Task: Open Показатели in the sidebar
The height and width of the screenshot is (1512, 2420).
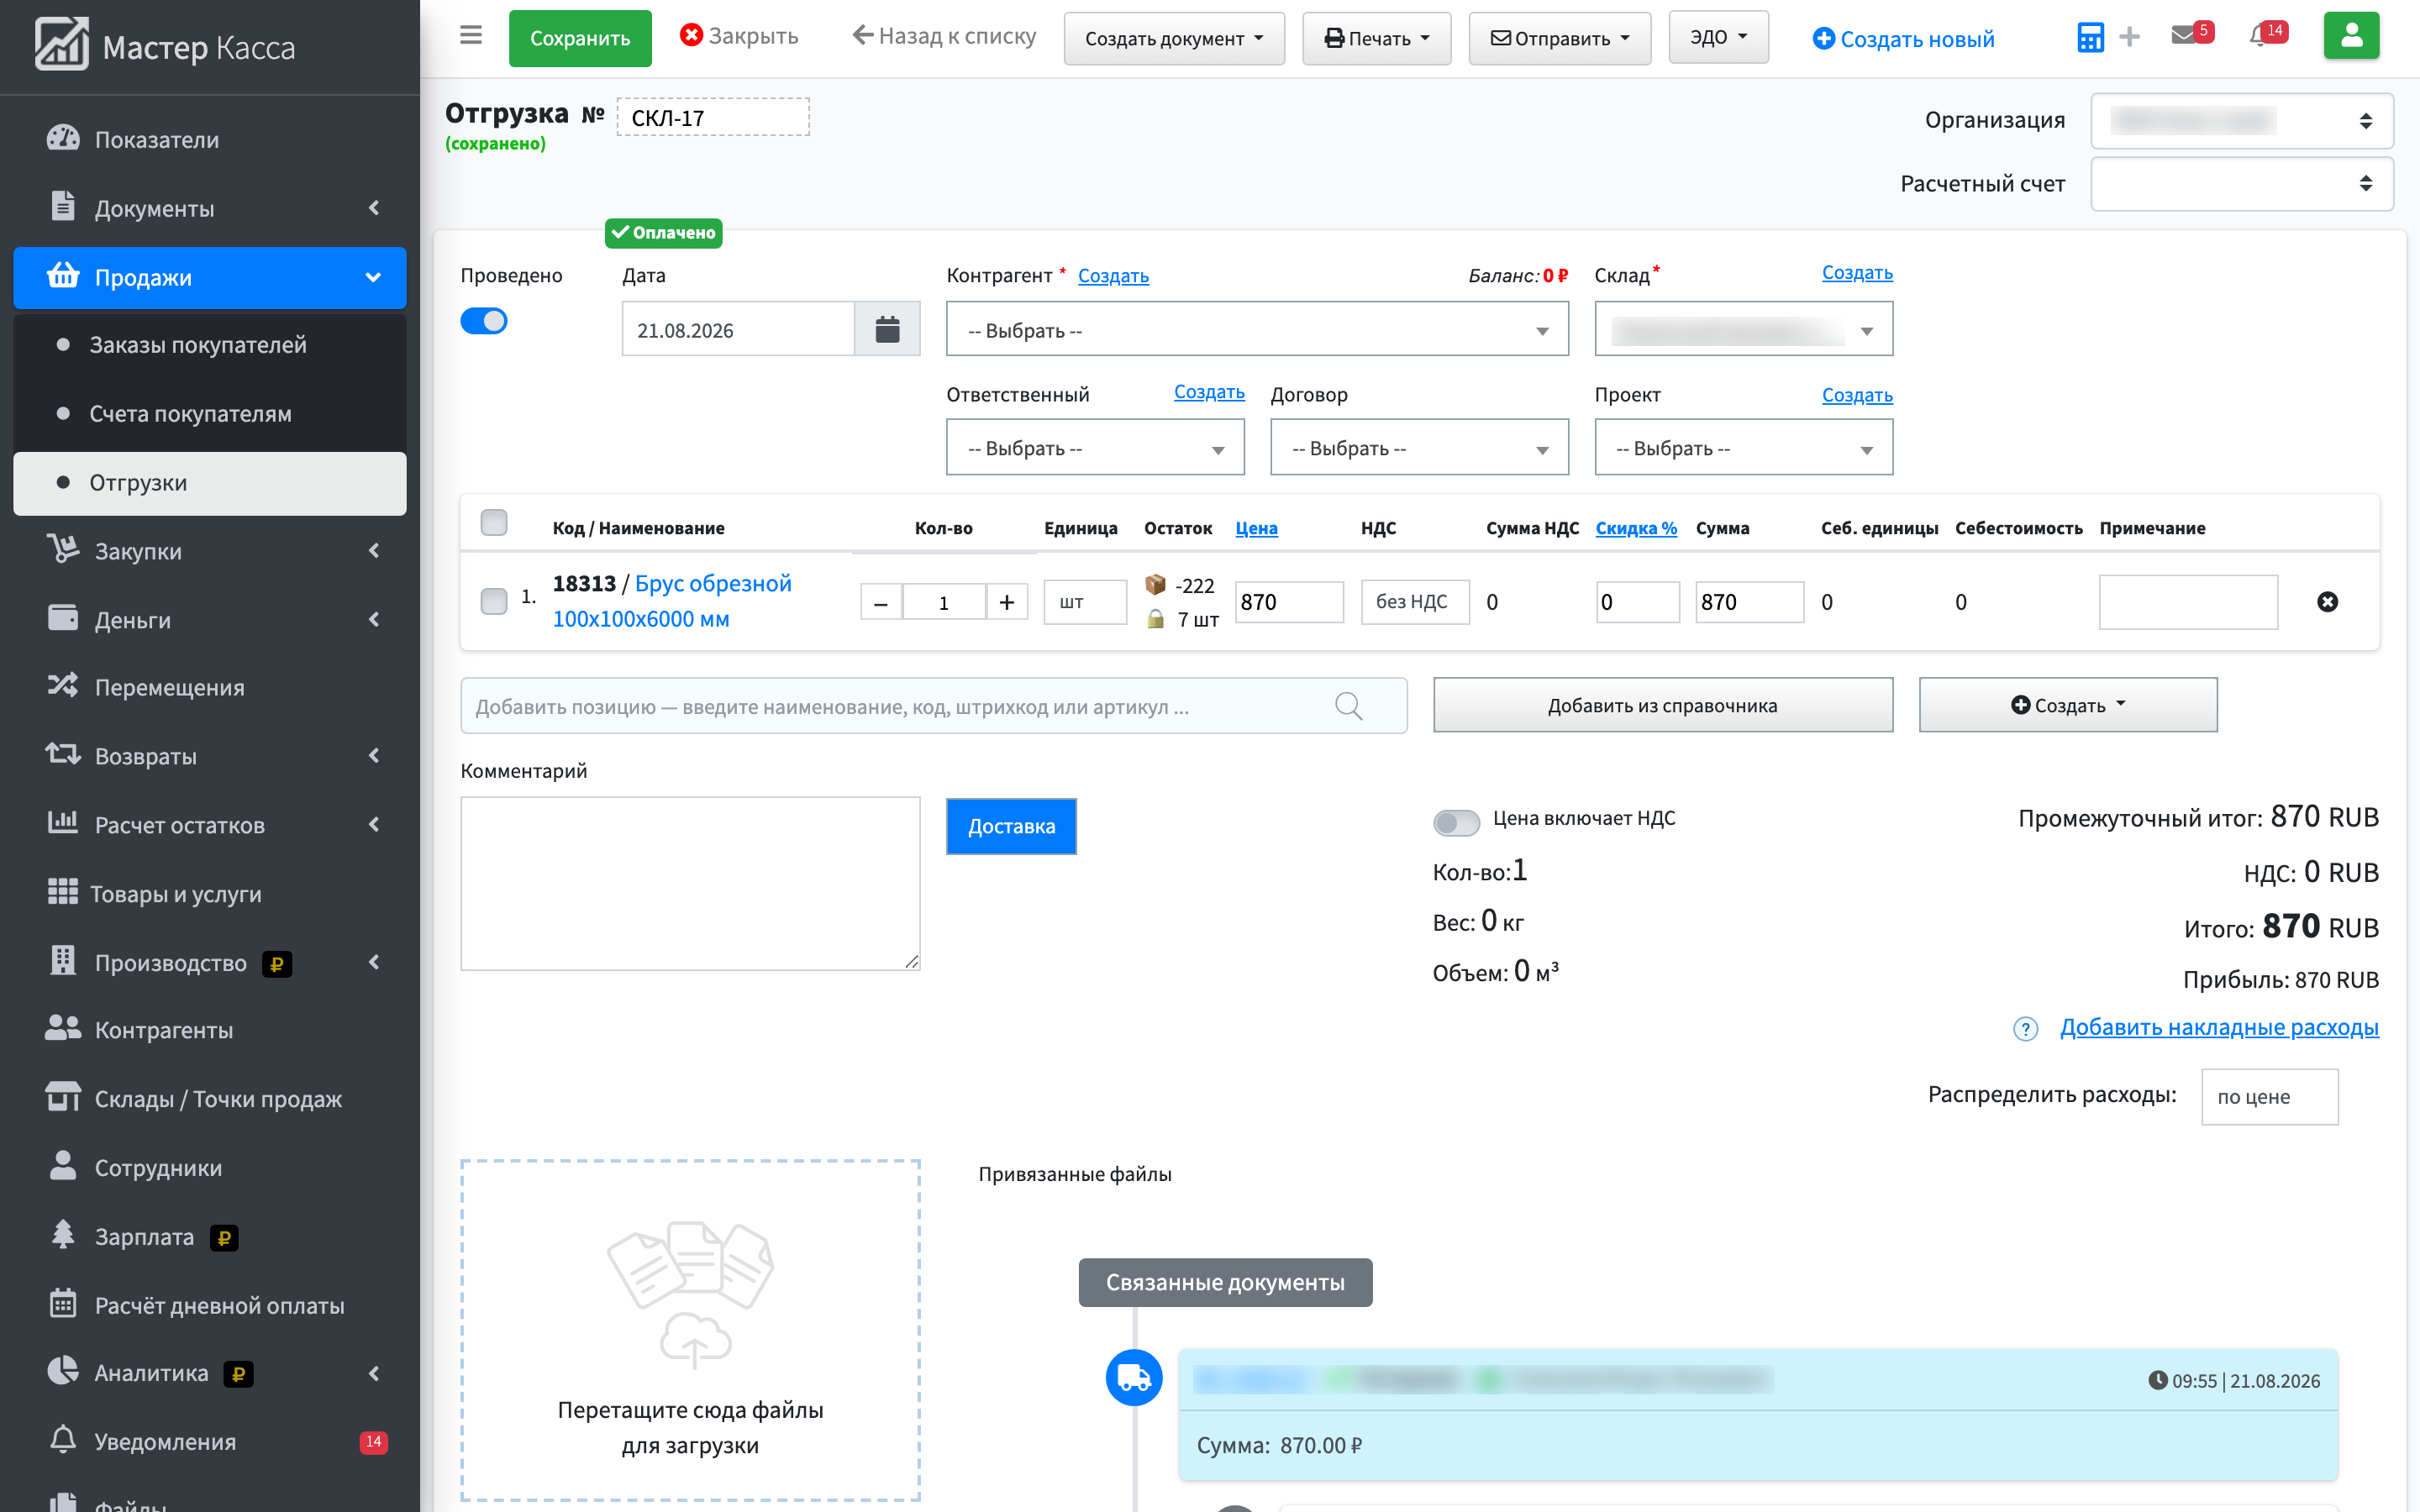Action: point(210,139)
